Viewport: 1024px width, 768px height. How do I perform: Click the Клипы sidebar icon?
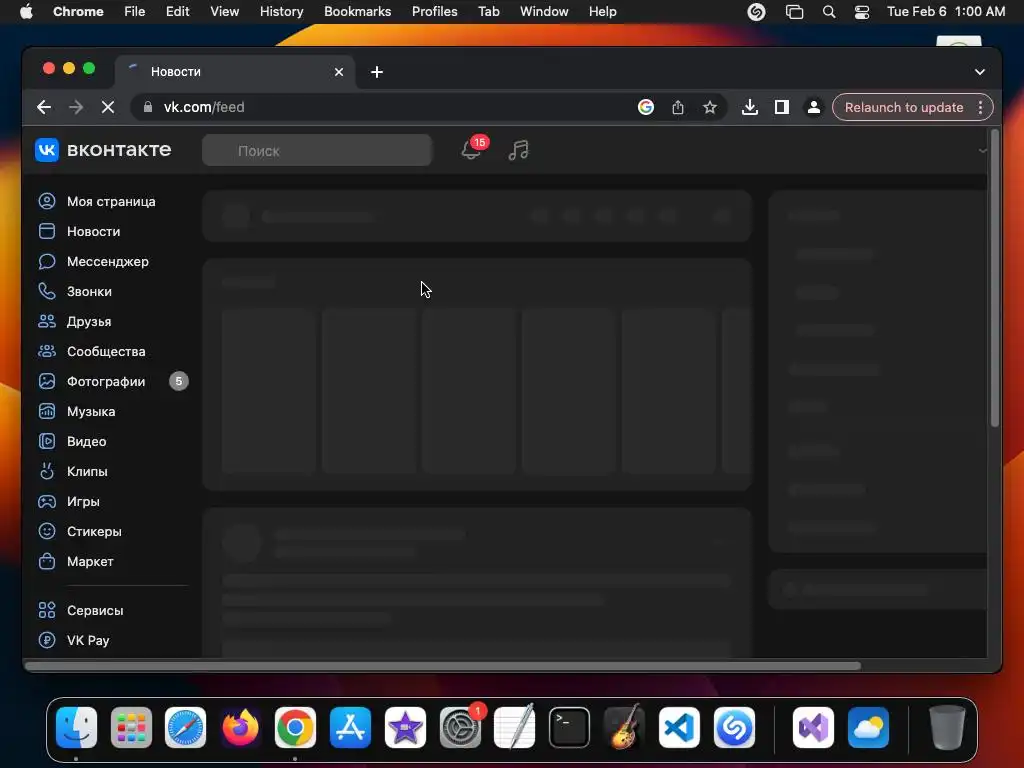pyautogui.click(x=47, y=472)
